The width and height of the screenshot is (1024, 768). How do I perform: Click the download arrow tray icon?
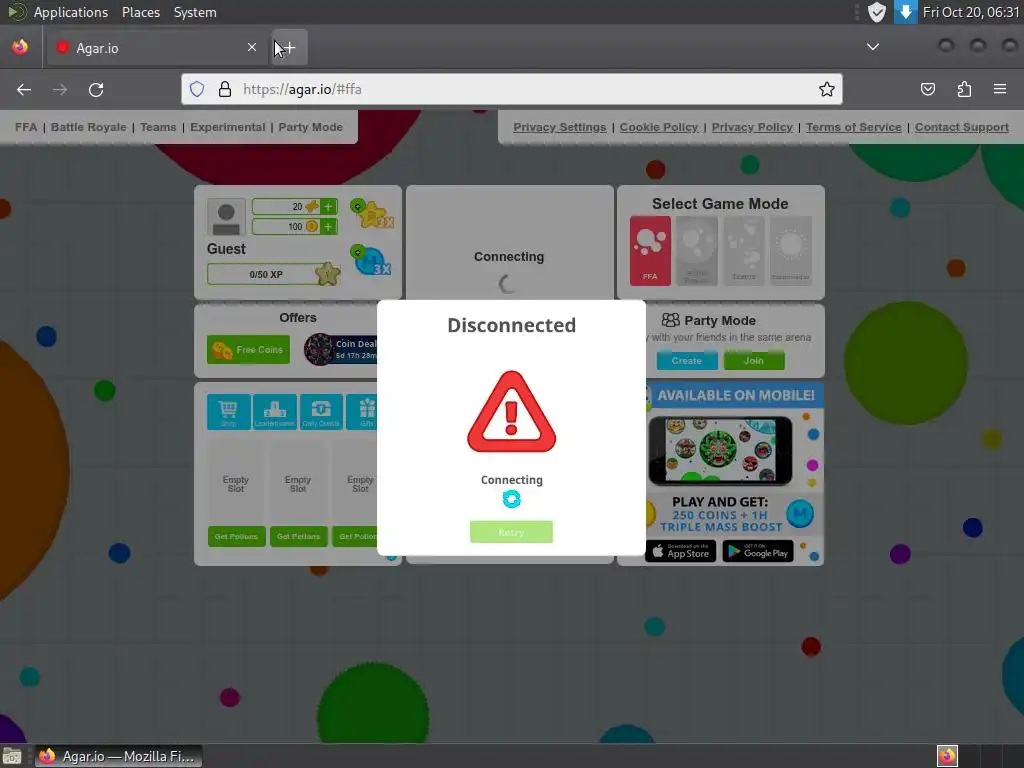pyautogui.click(x=905, y=12)
